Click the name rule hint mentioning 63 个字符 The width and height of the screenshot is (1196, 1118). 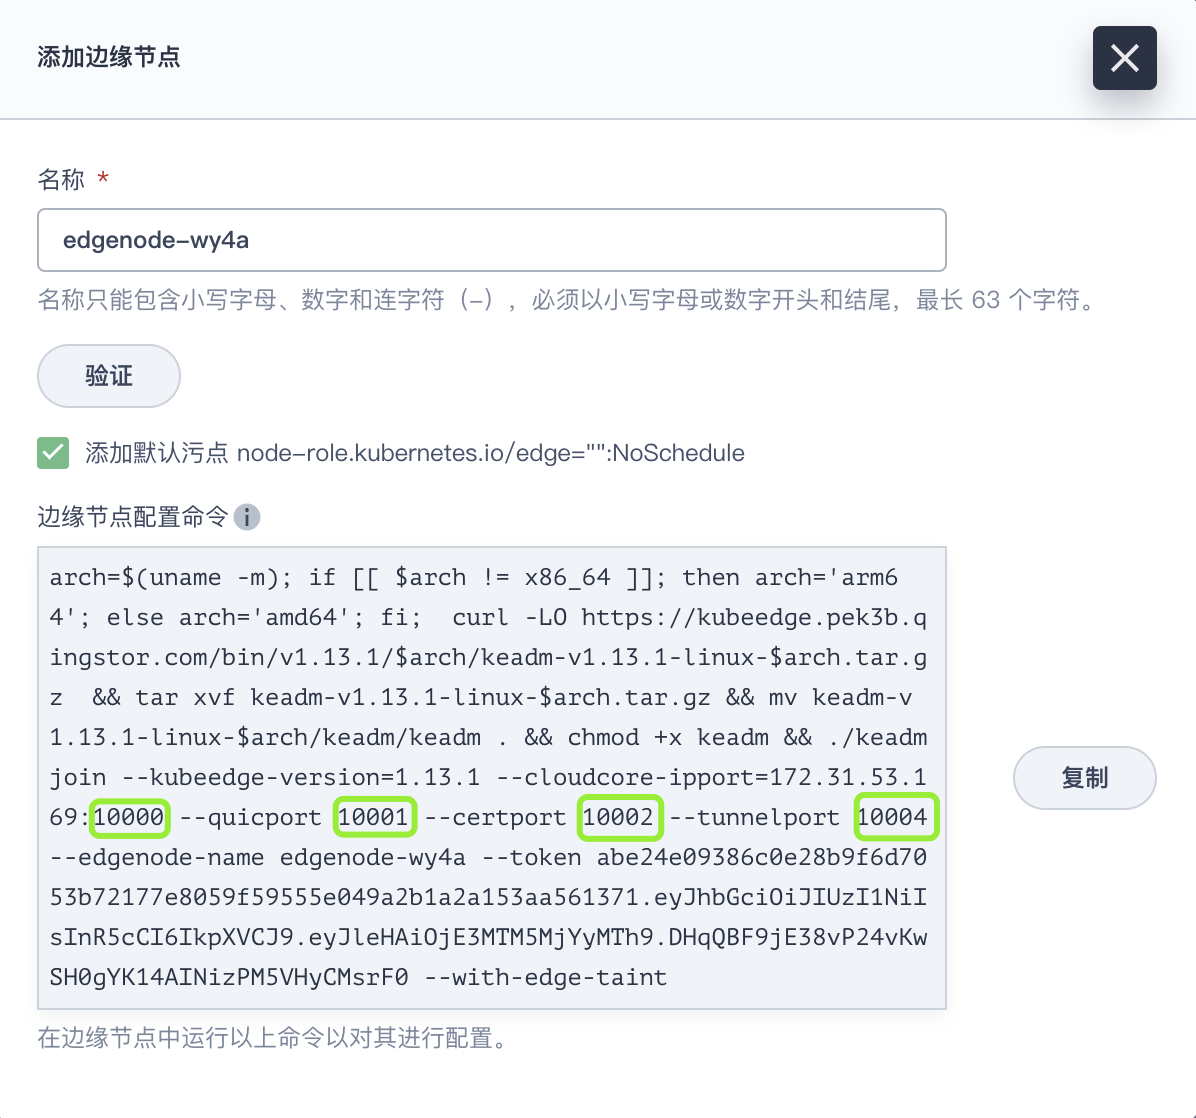tap(565, 300)
